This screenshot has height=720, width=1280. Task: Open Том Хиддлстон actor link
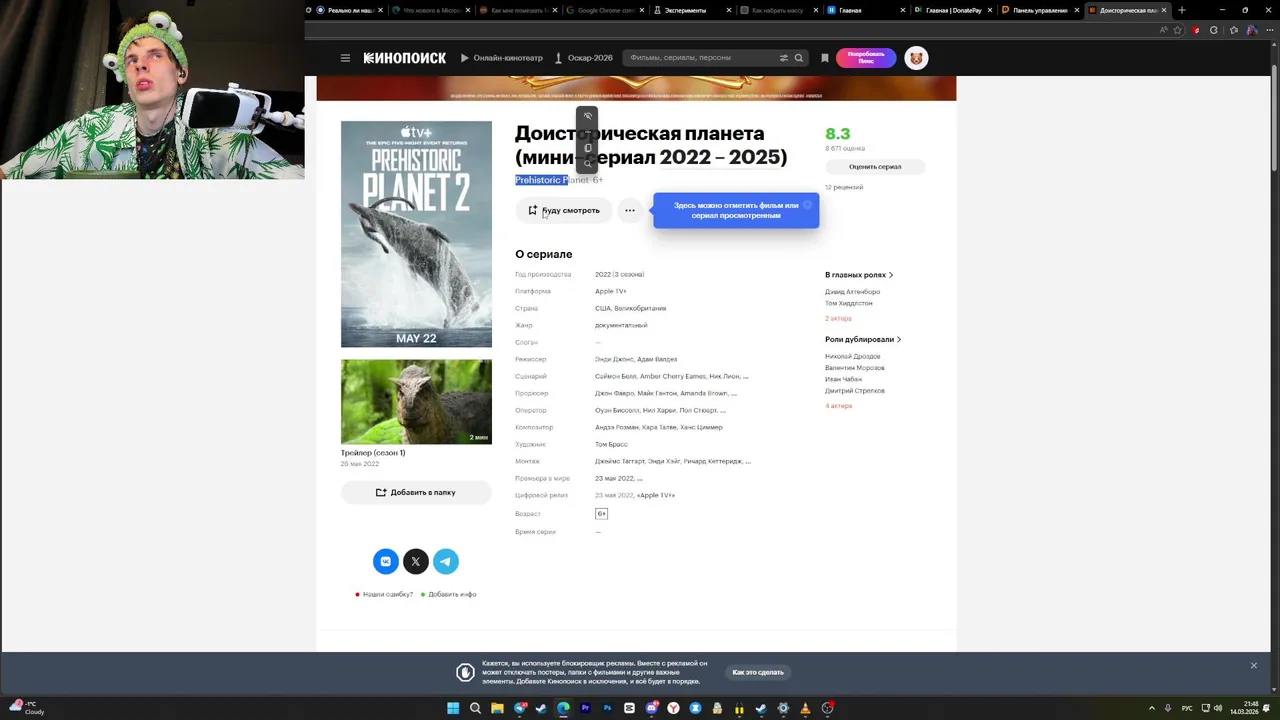click(x=849, y=303)
